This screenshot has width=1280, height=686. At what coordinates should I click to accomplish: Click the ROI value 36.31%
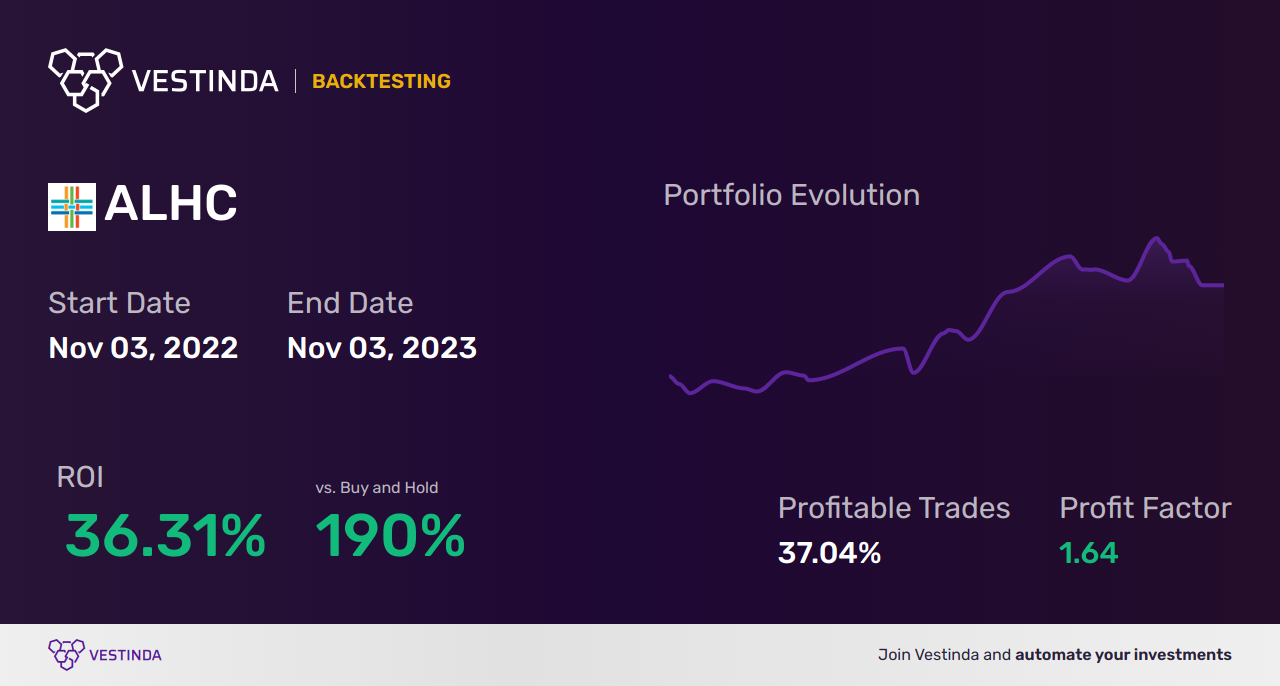[165, 537]
